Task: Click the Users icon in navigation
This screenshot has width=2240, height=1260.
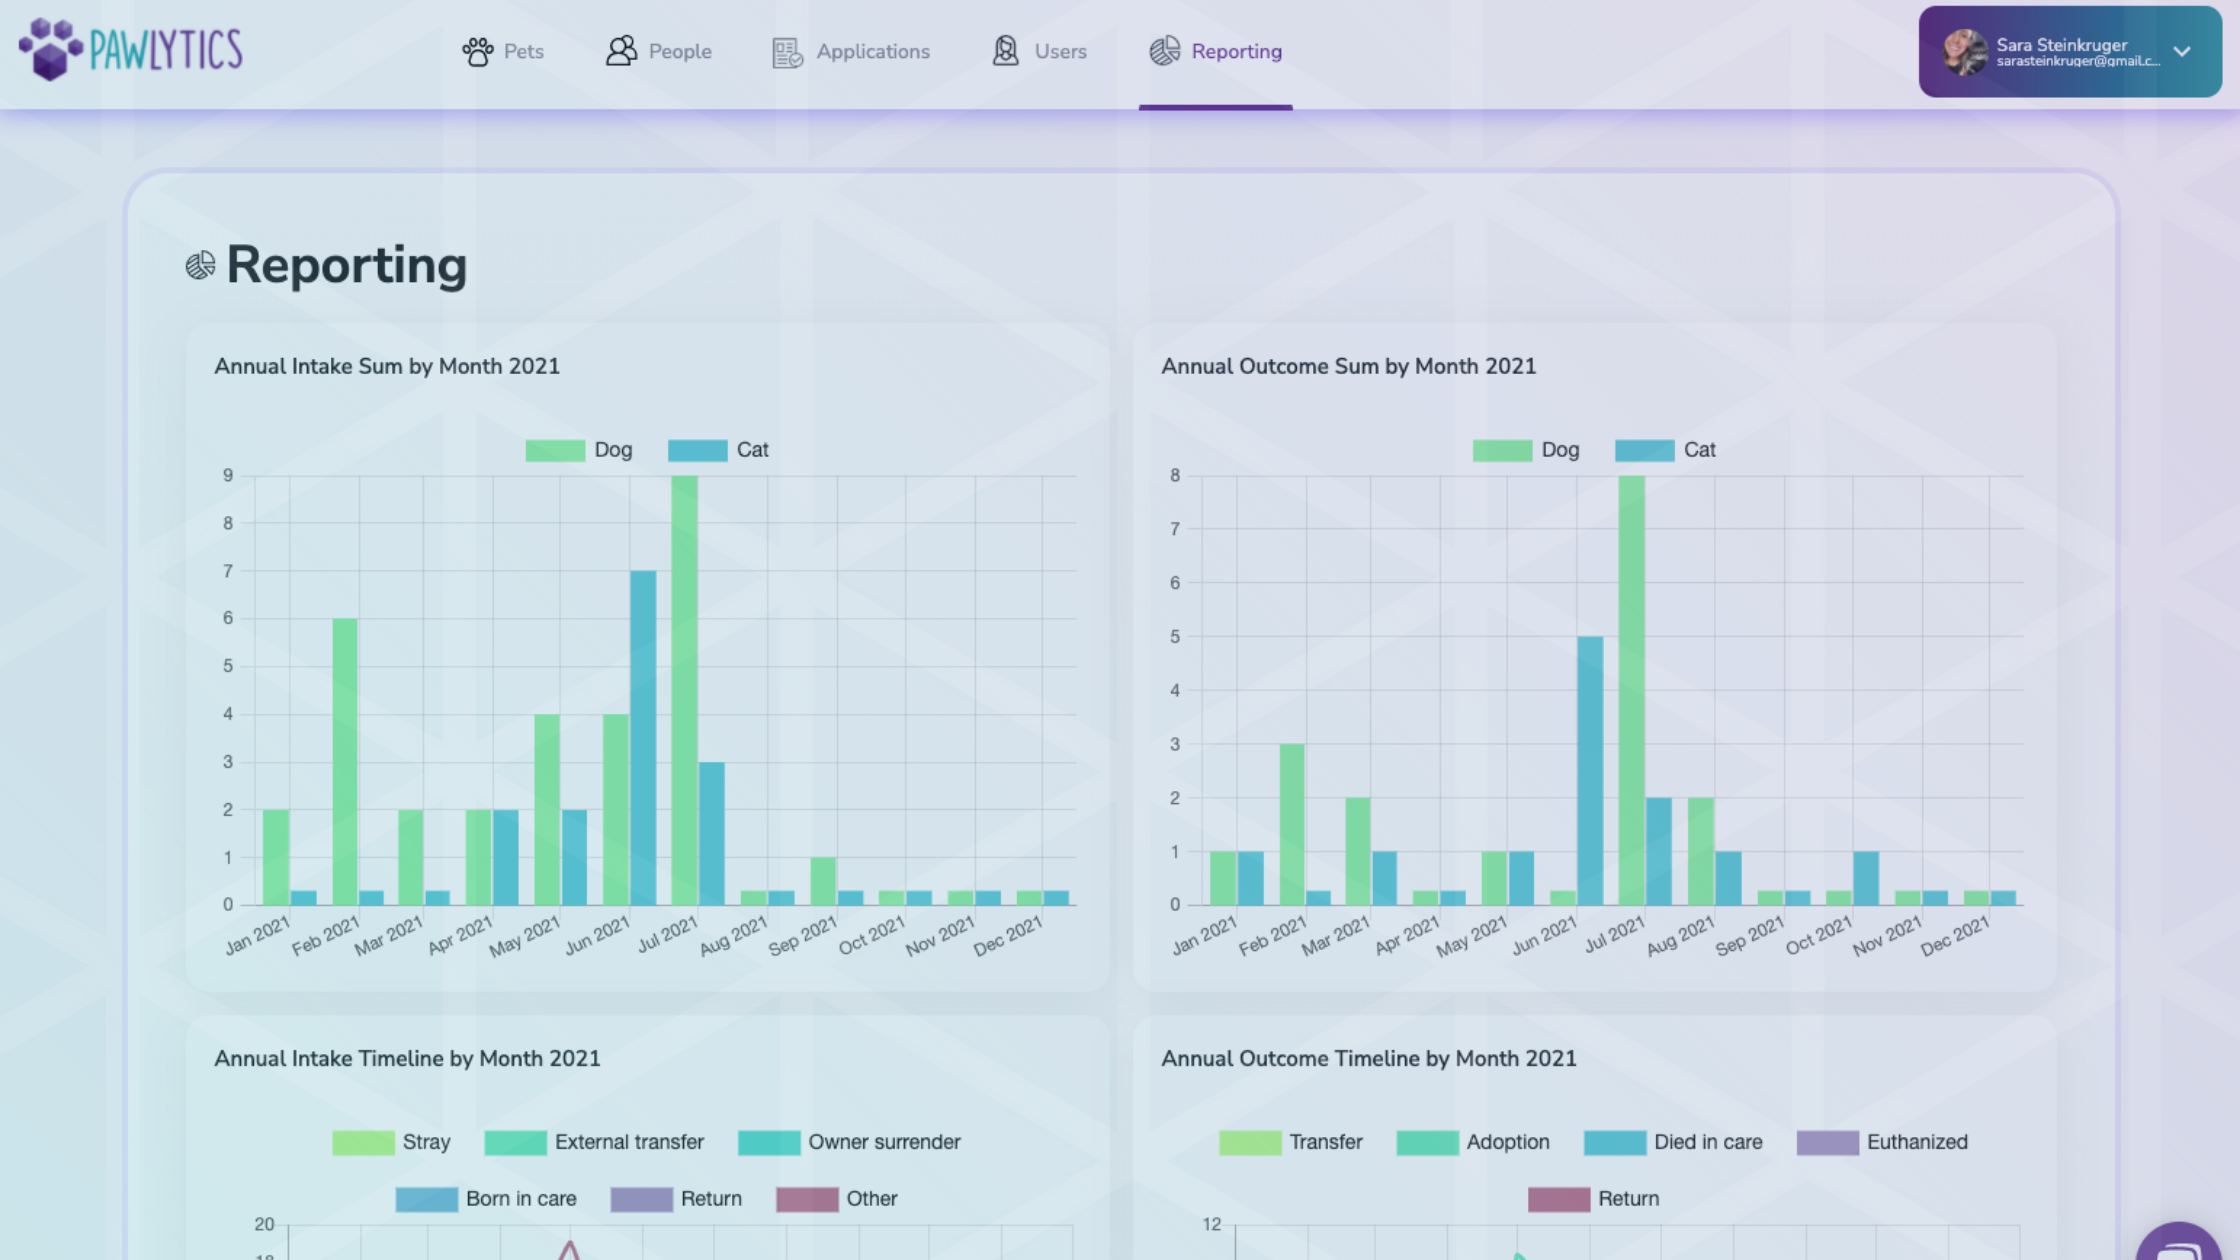Action: pyautogui.click(x=1006, y=51)
